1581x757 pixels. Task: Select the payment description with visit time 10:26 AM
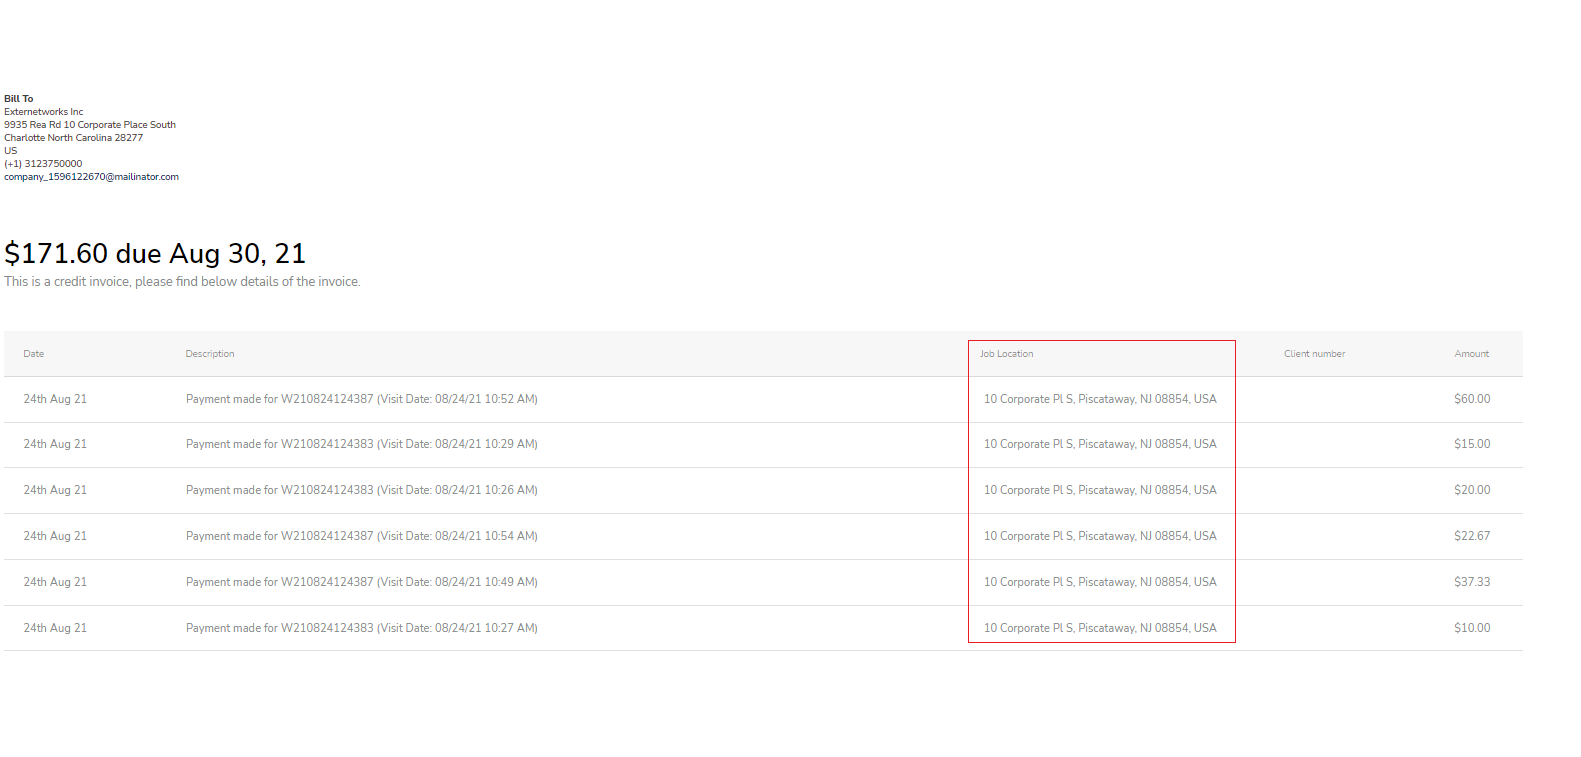pos(362,490)
